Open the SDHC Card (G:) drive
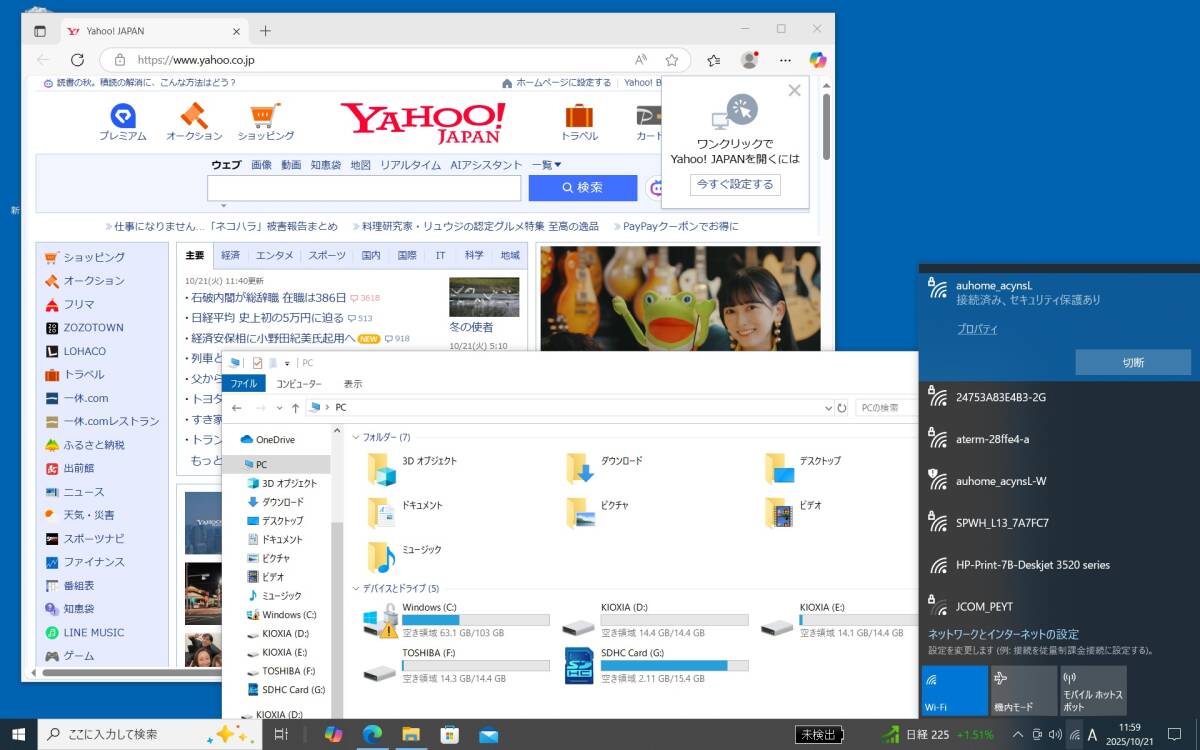Screen dimensions: 1200x750 tap(579, 666)
